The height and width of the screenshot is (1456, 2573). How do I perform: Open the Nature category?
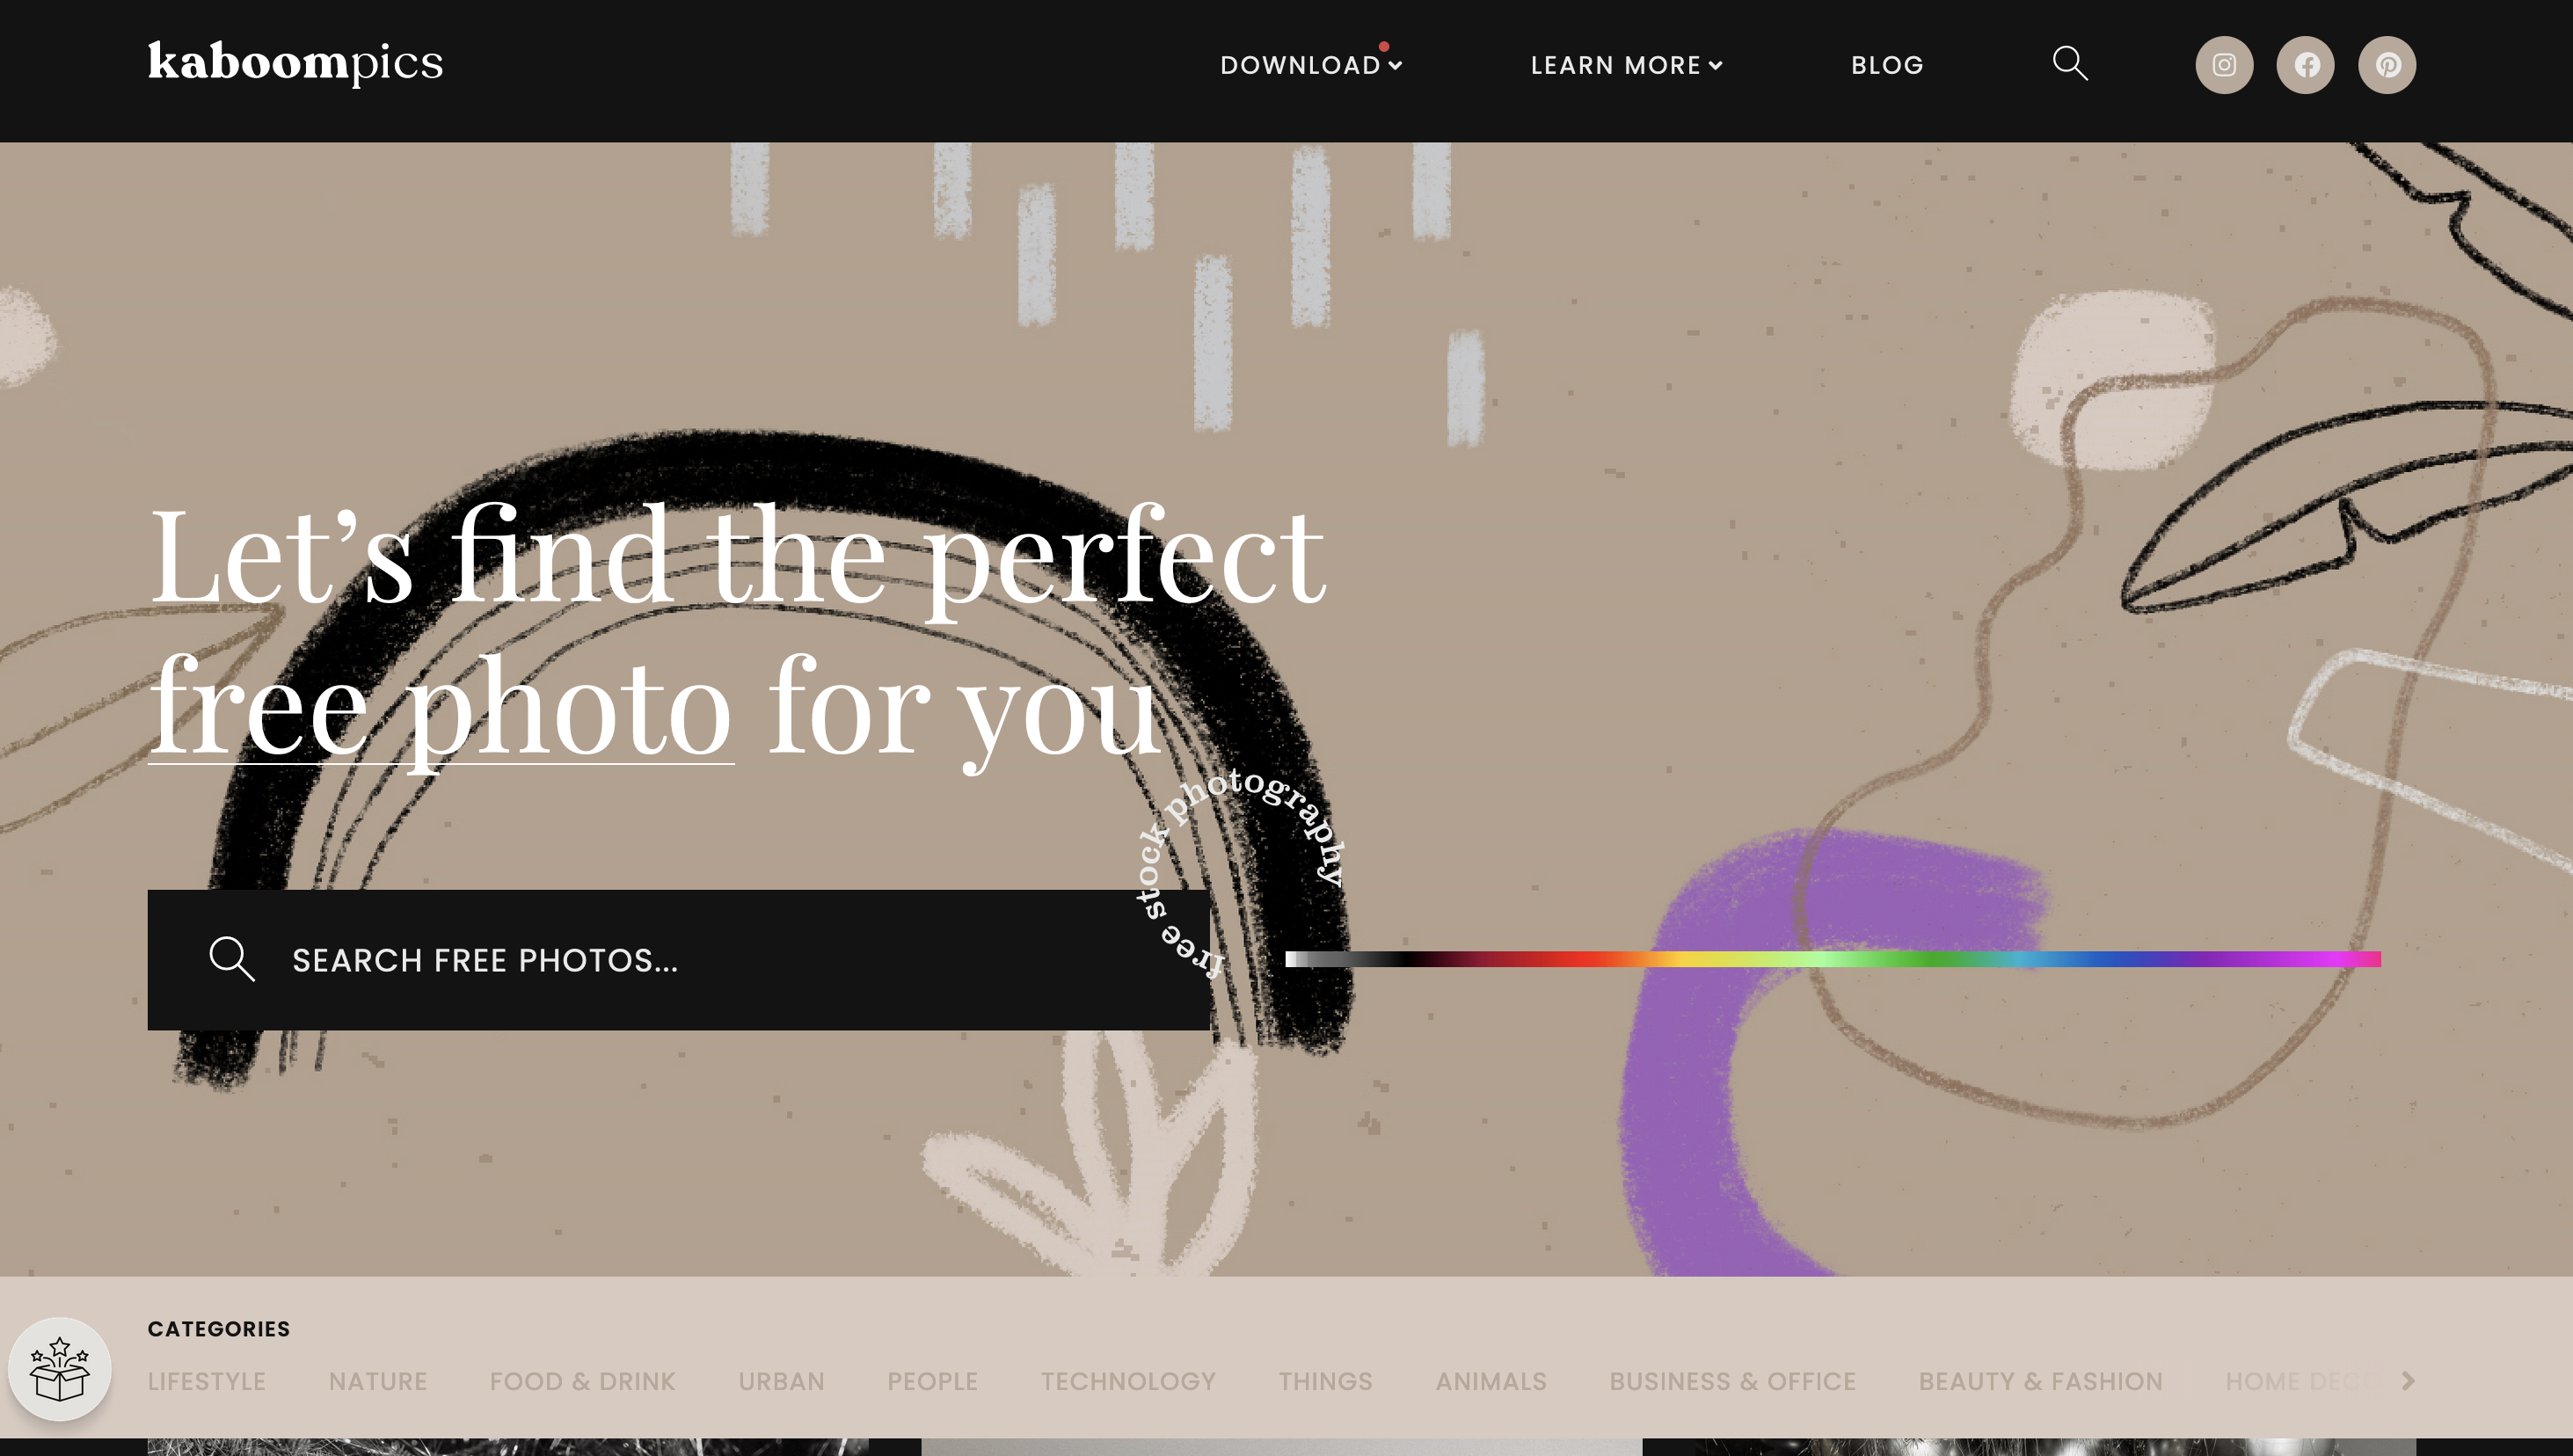378,1381
